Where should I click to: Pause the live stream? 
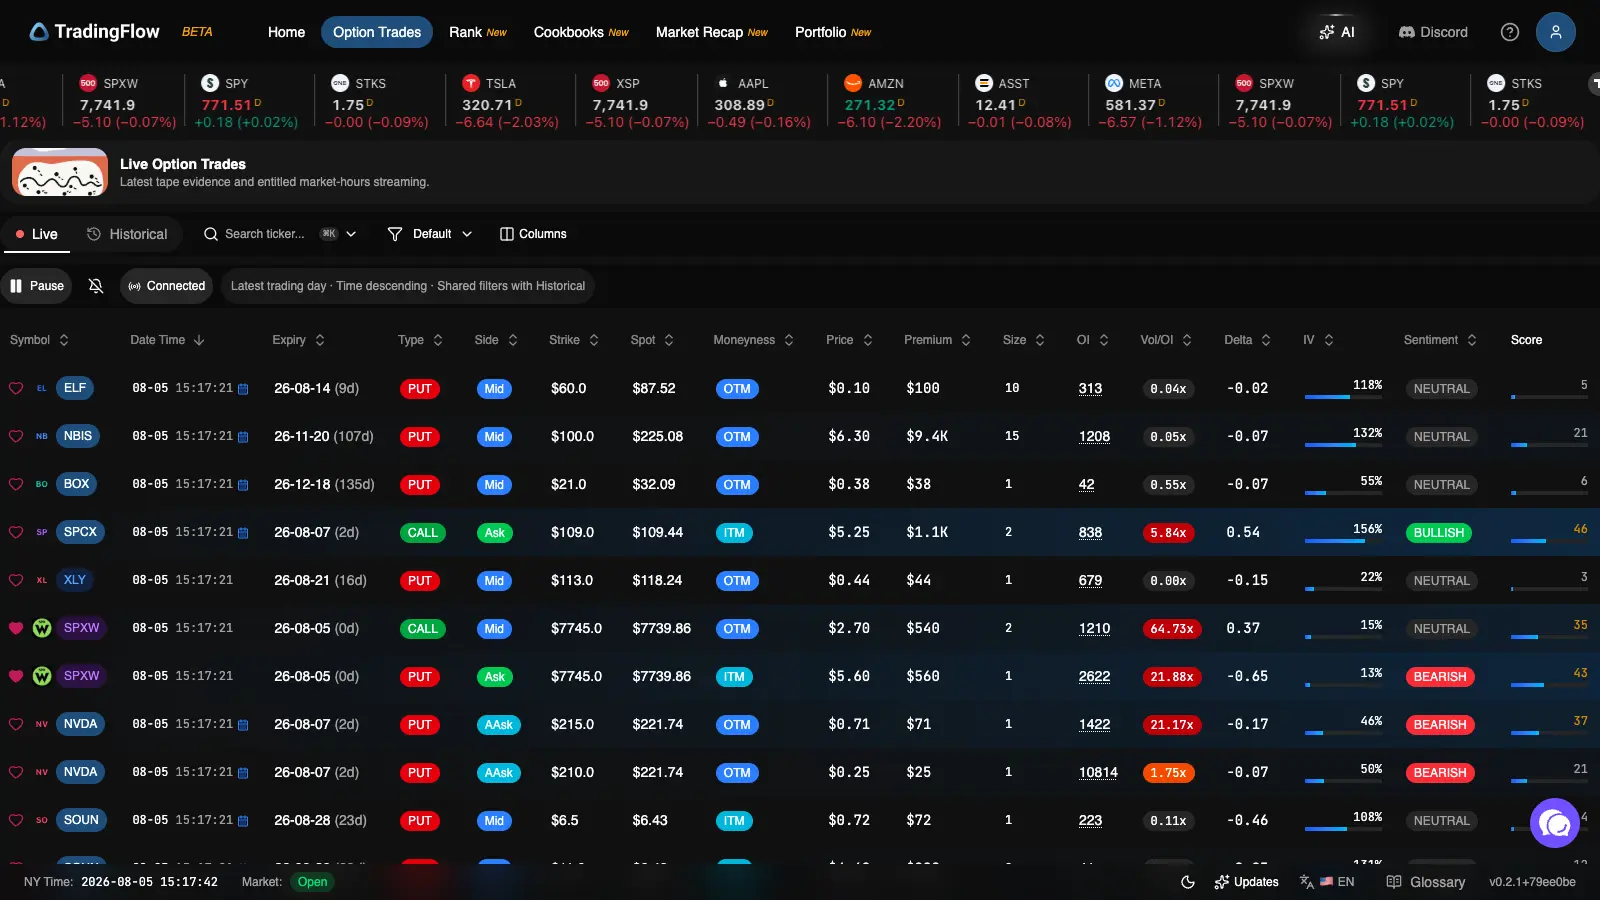[x=37, y=286]
